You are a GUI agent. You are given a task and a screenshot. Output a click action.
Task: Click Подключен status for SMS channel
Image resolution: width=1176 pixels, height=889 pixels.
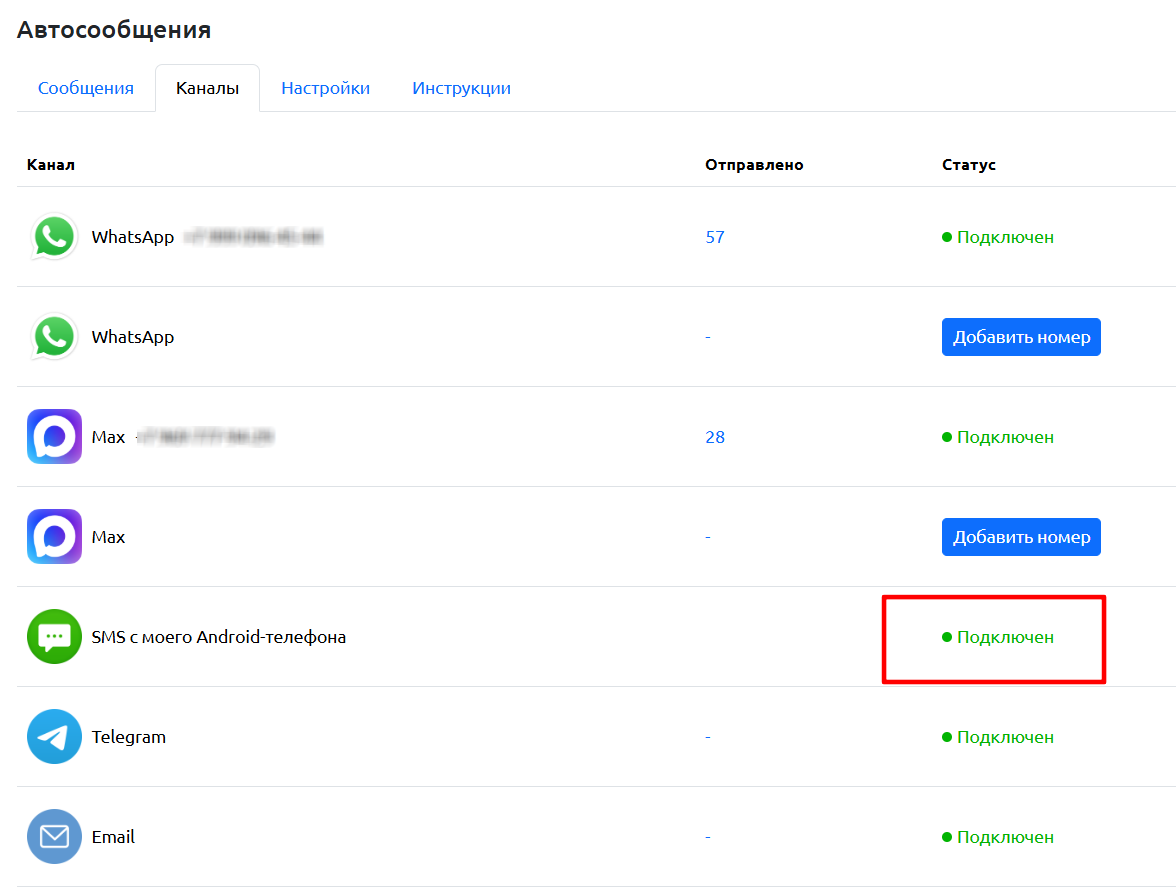pyautogui.click(x=998, y=637)
